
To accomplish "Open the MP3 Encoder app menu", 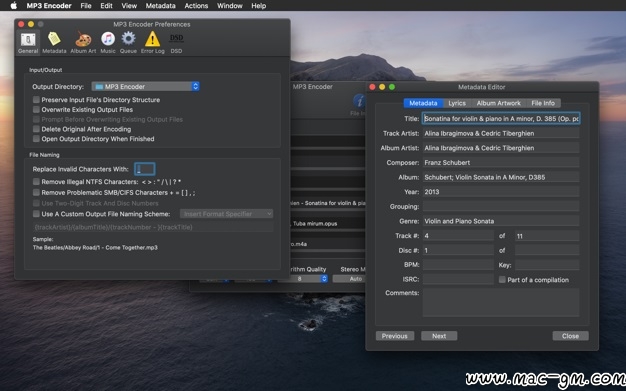I will 49,6.
